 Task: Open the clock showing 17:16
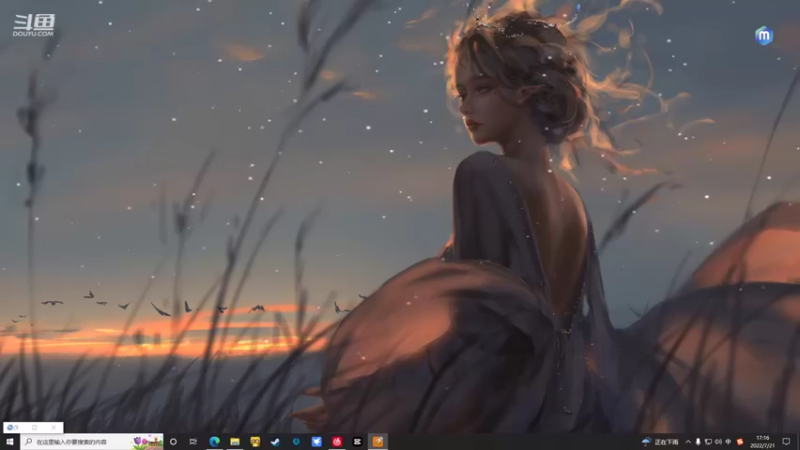[x=763, y=442]
